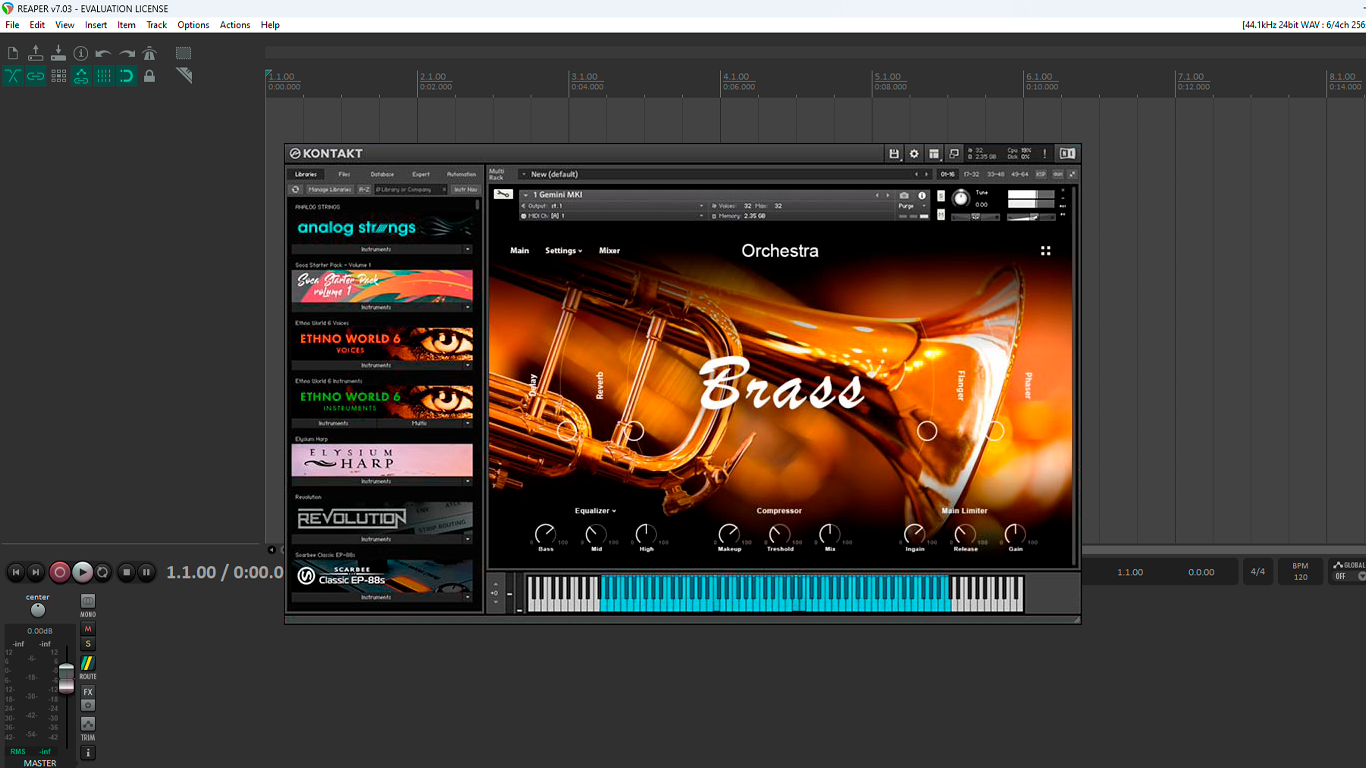Click the Main Limiter Gain knob

click(x=1015, y=533)
